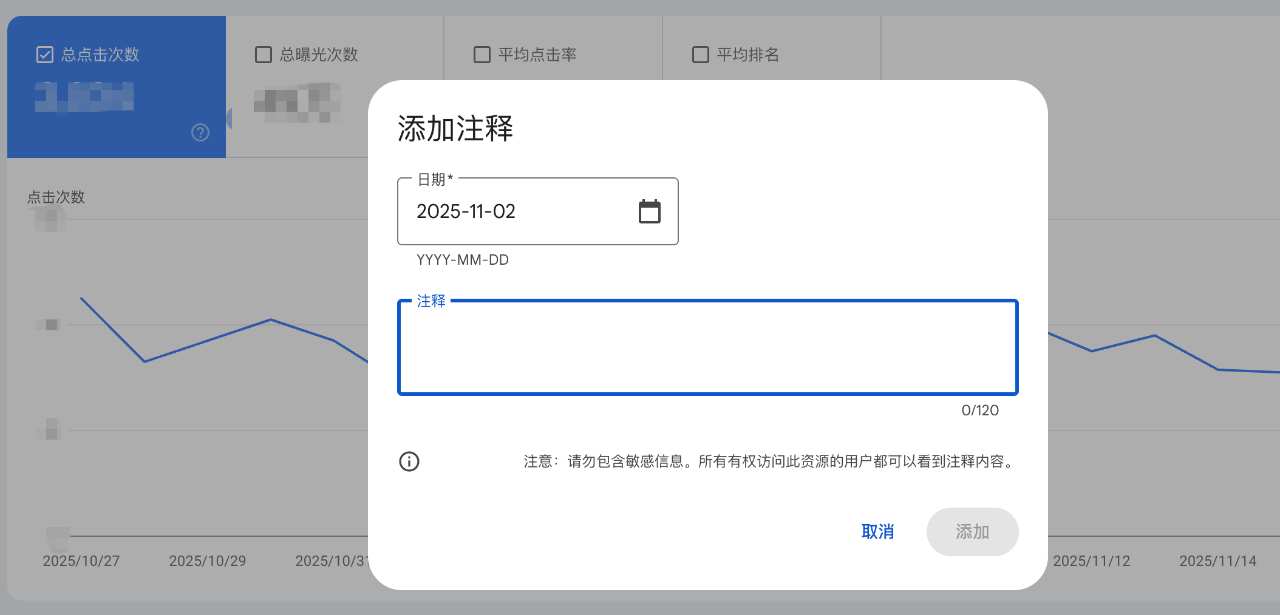
Task: Open the calendar date picker icon
Action: point(650,211)
